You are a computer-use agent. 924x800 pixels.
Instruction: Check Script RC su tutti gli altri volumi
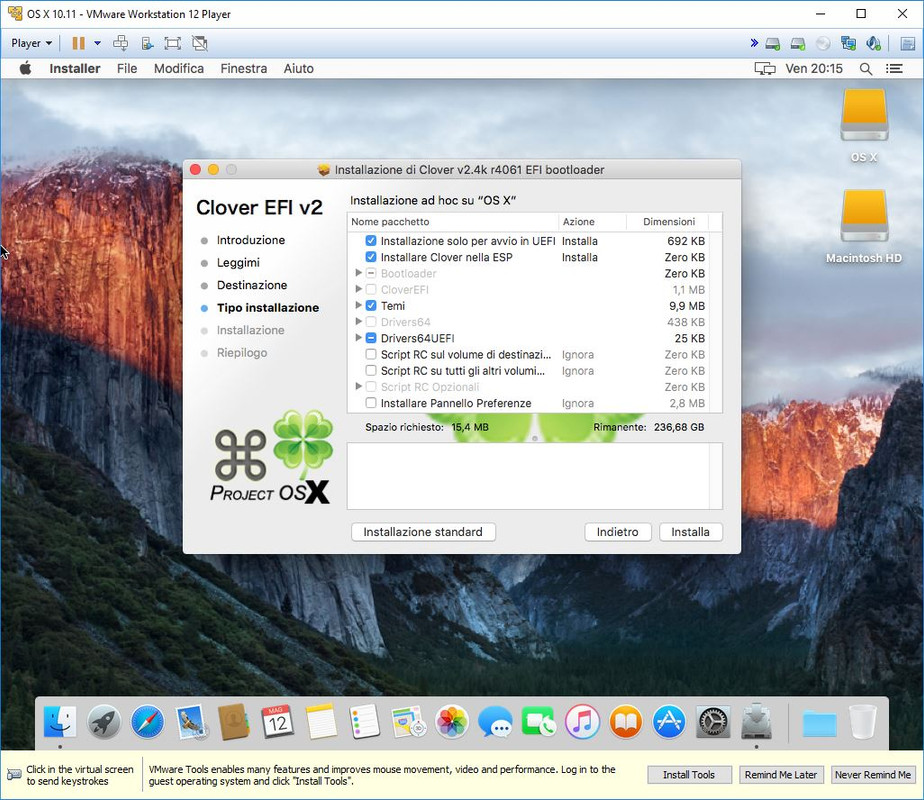coord(371,370)
